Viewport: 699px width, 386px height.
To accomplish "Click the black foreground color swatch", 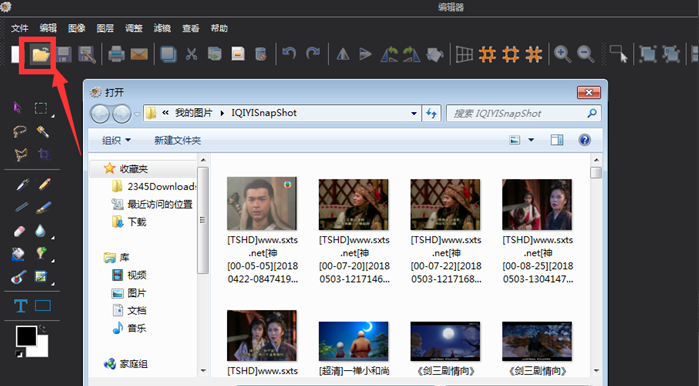I will pos(26,336).
